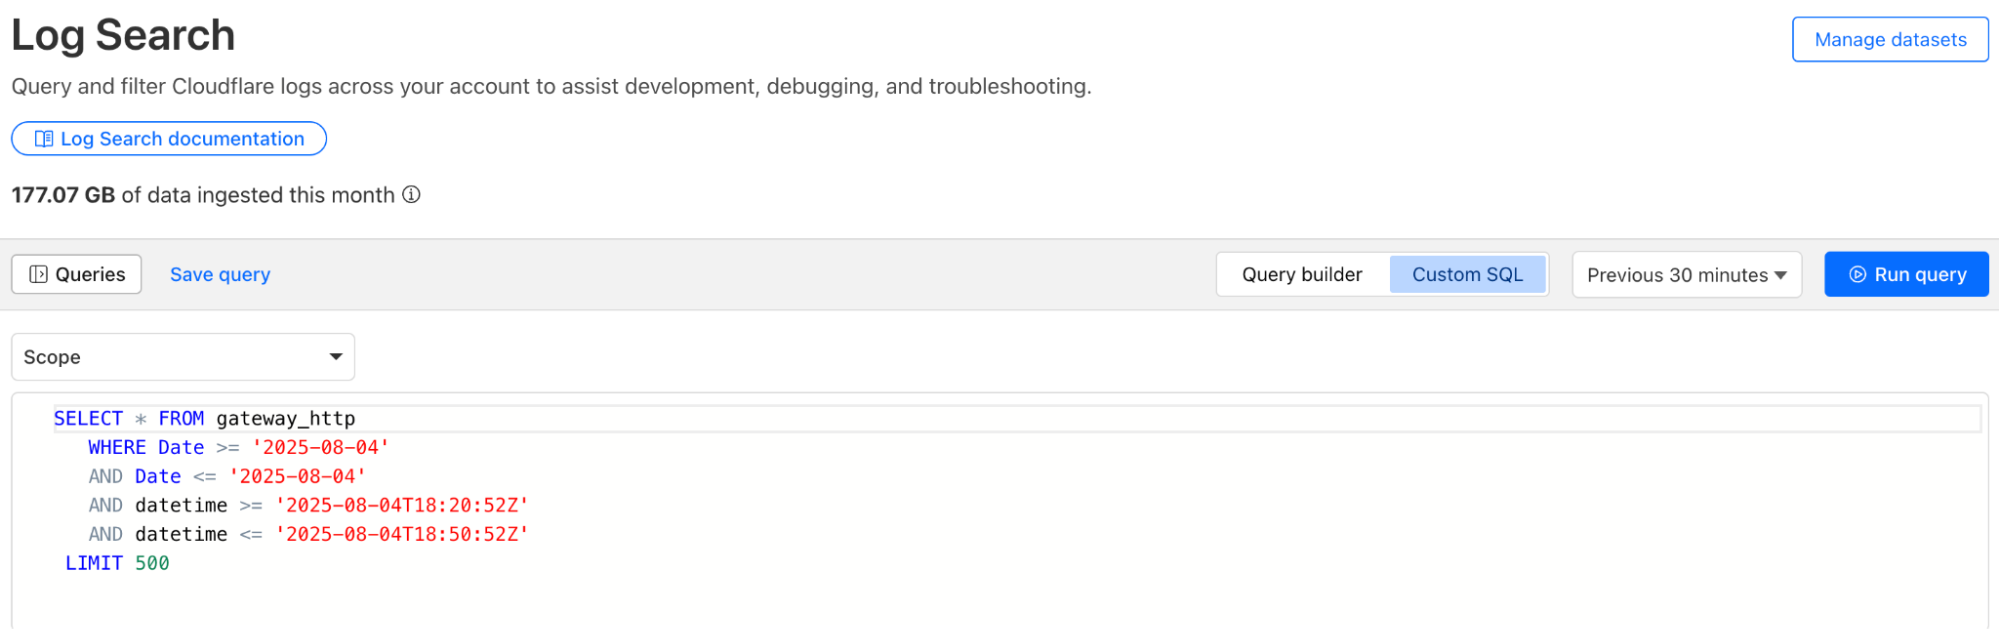Click the info icon beside data ingested
Image resolution: width=1999 pixels, height=629 pixels.
[411, 195]
